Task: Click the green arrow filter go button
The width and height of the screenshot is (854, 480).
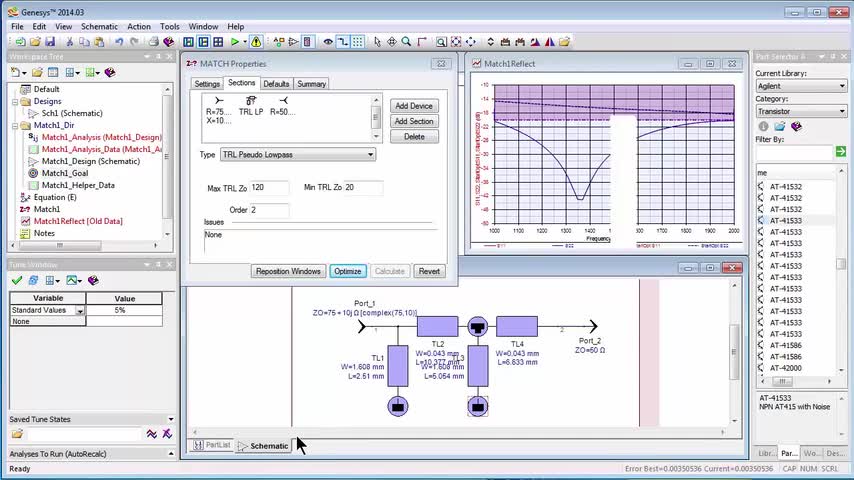Action: click(841, 152)
